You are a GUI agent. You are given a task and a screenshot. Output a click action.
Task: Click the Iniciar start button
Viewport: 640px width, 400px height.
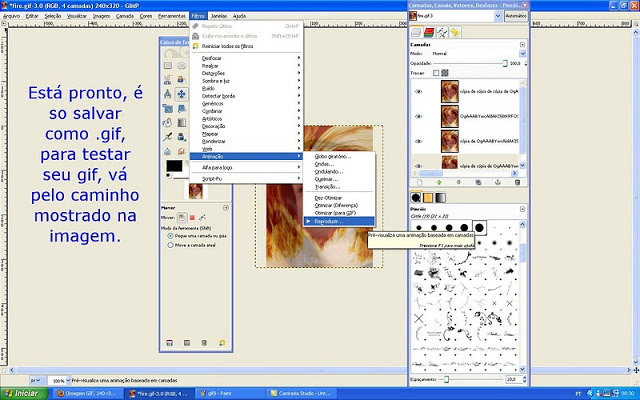point(24,394)
